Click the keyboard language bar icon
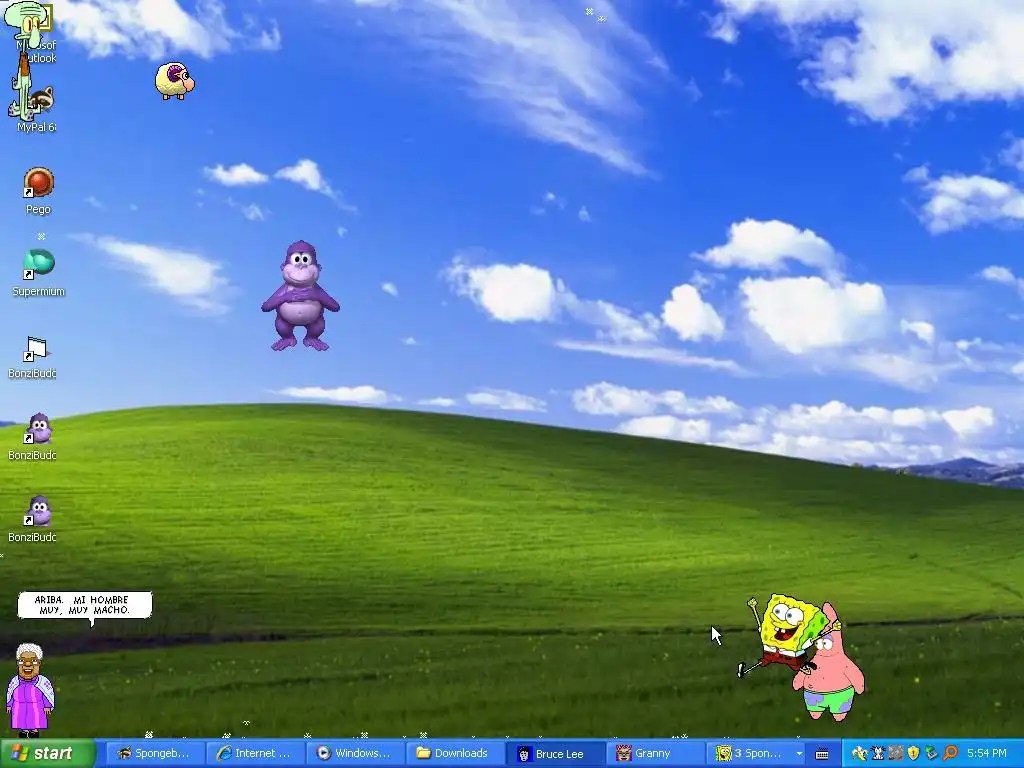 [x=822, y=754]
